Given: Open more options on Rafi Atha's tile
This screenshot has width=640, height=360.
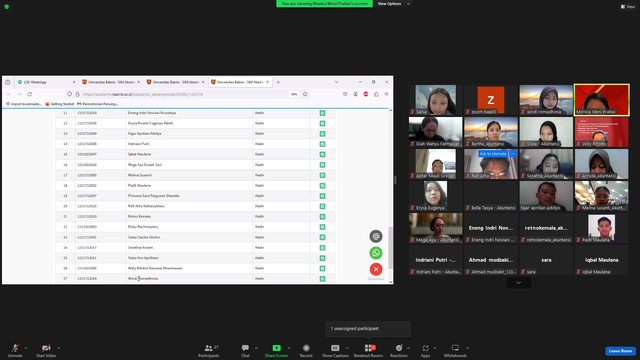Looking at the screenshot, I should click(513, 154).
